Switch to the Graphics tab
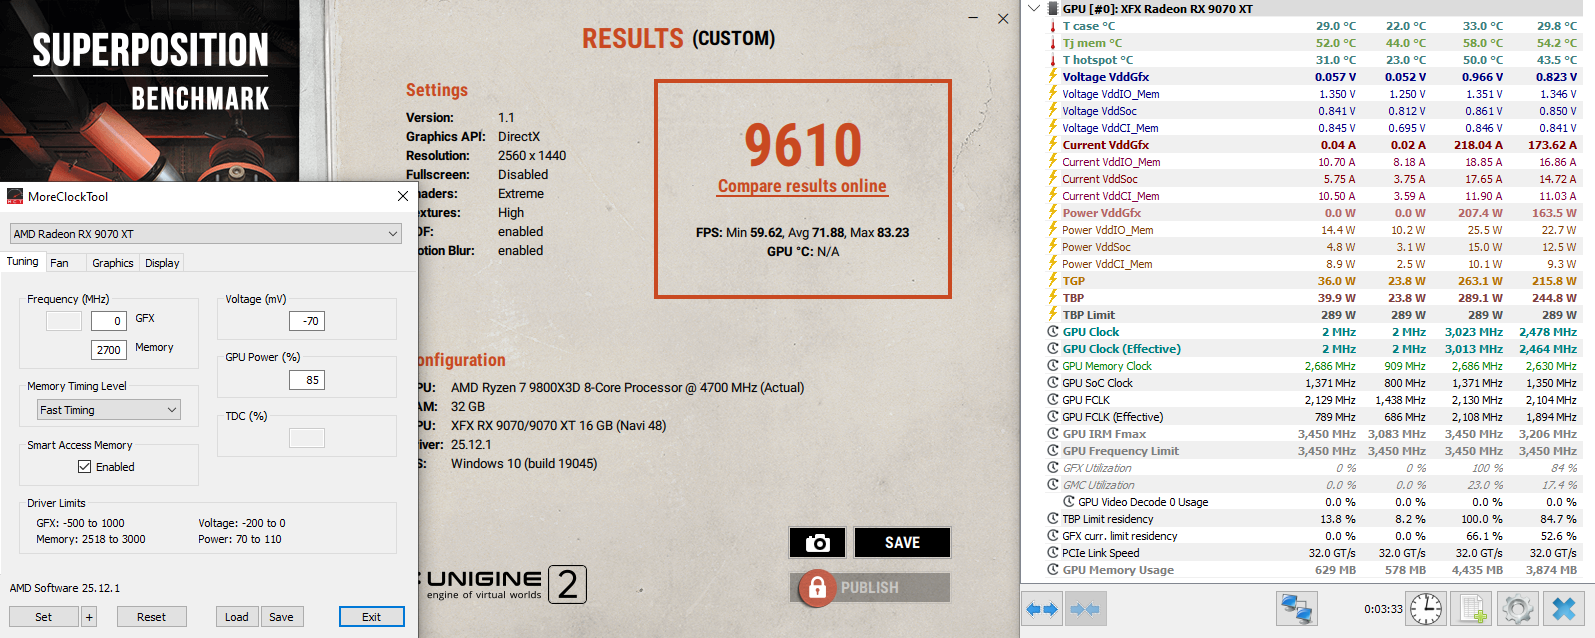This screenshot has width=1595, height=638. [x=113, y=263]
